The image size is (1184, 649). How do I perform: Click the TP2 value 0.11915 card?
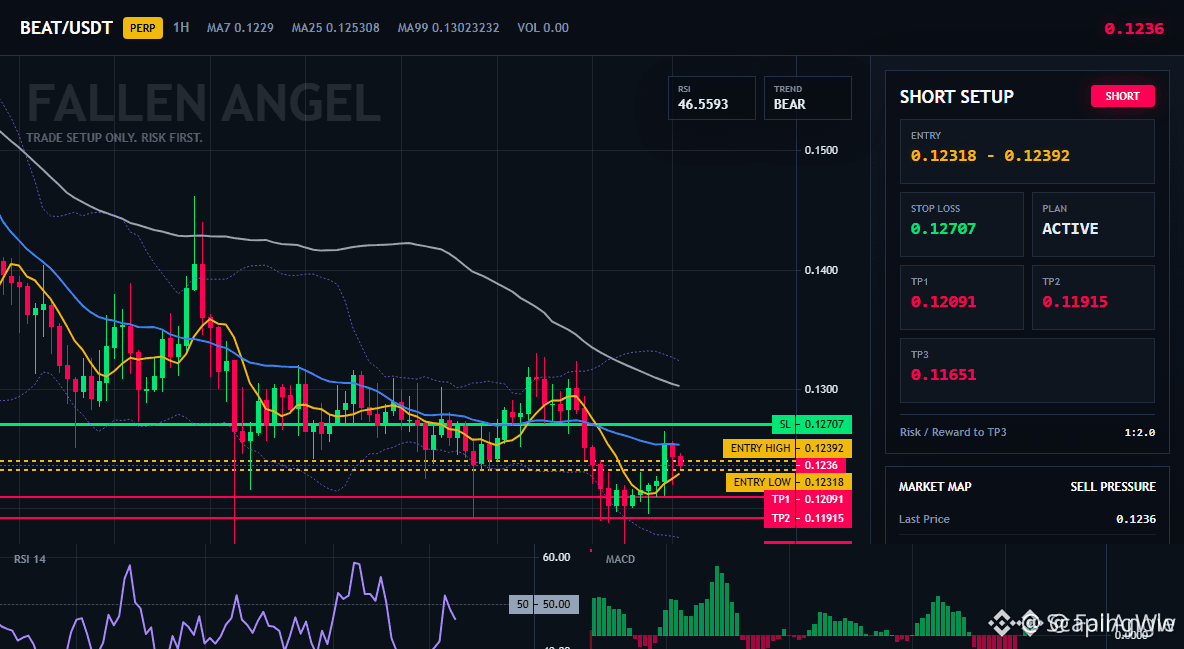coord(1093,297)
